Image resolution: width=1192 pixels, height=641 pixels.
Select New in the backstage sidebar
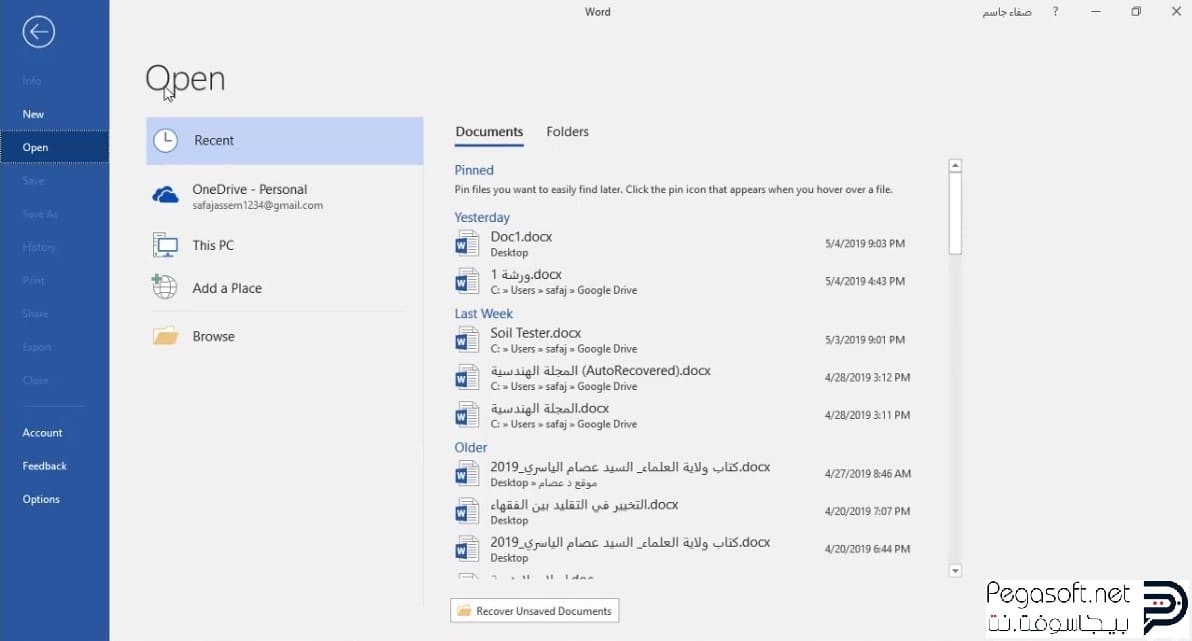coord(55,114)
